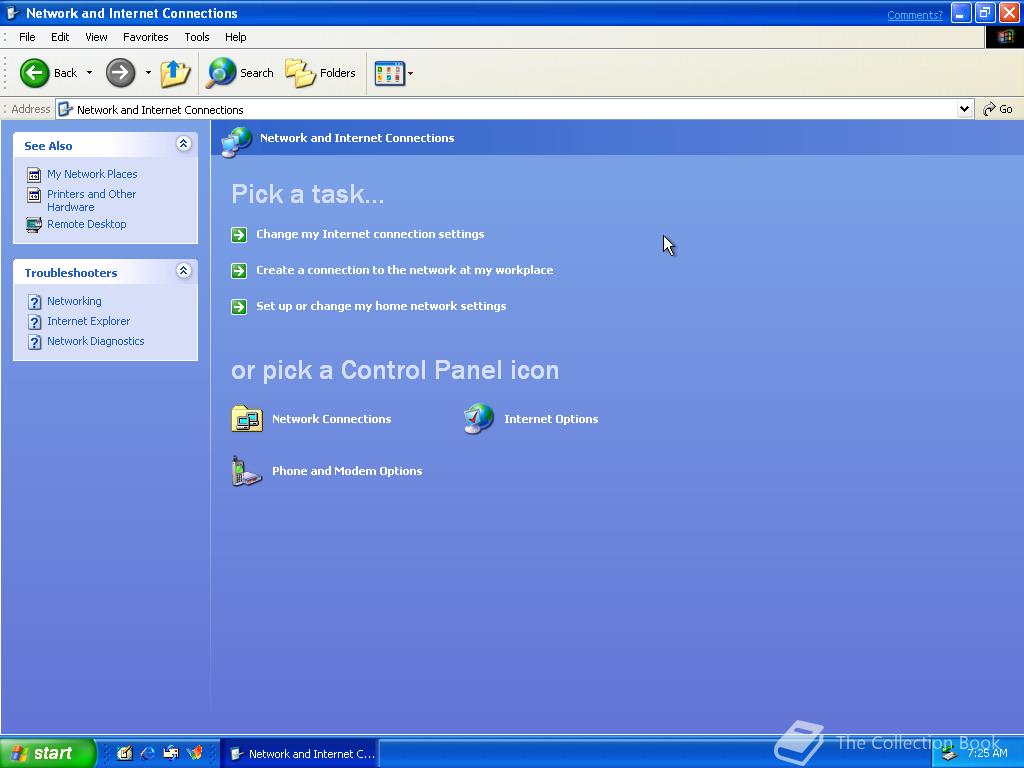Viewport: 1024px width, 768px height.
Task: Click the See Also header text
Action: (x=48, y=146)
